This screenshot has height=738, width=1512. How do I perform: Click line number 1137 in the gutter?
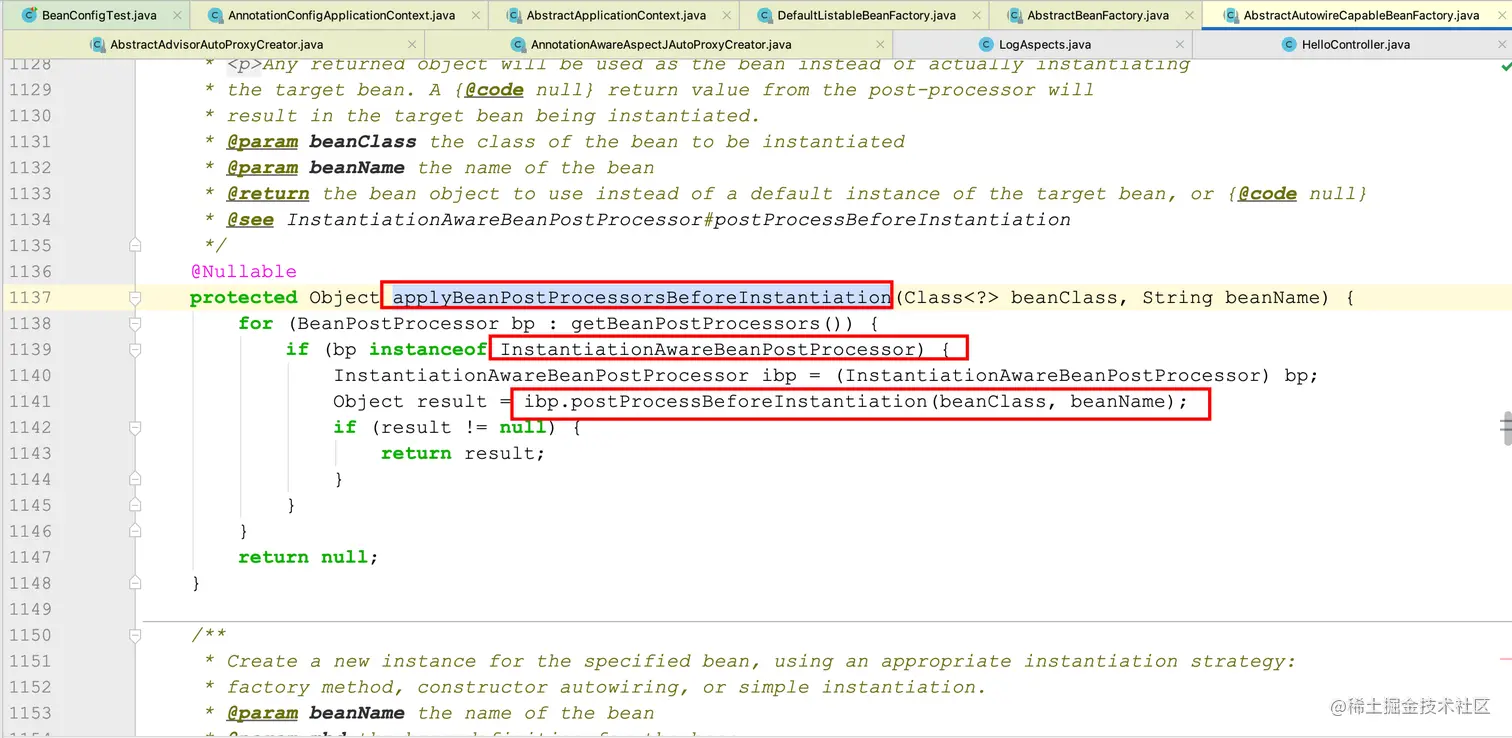pyautogui.click(x=30, y=297)
